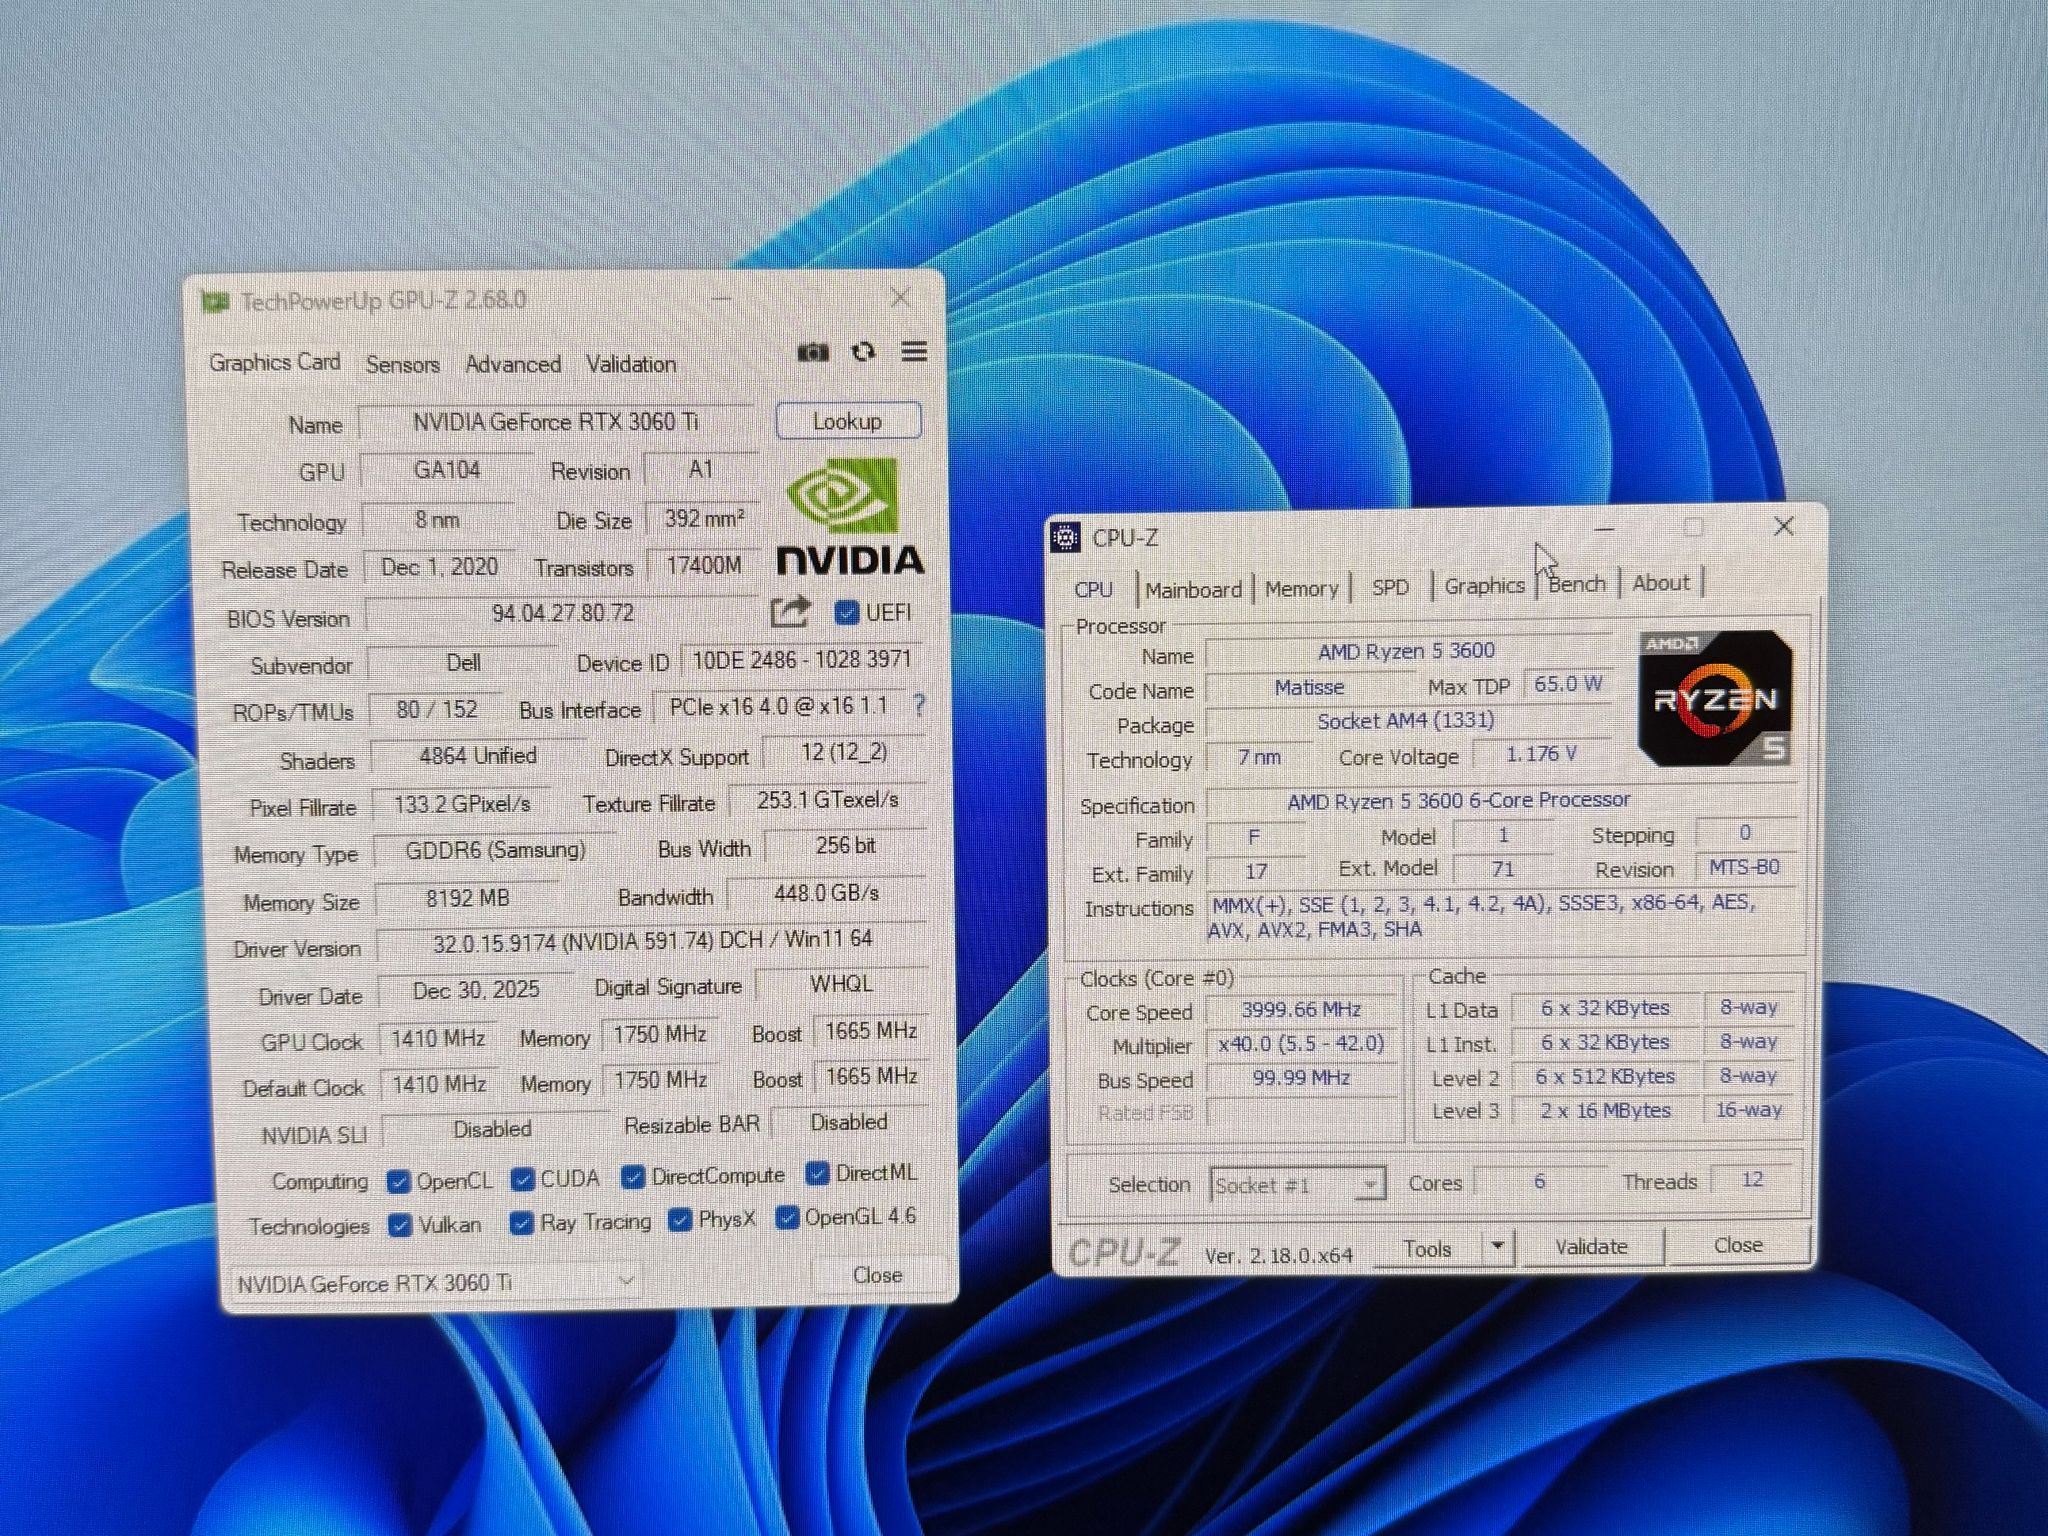Expand the CPU-Z Tools dropdown arrow
Viewport: 2048px width, 1536px height.
pyautogui.click(x=1497, y=1246)
